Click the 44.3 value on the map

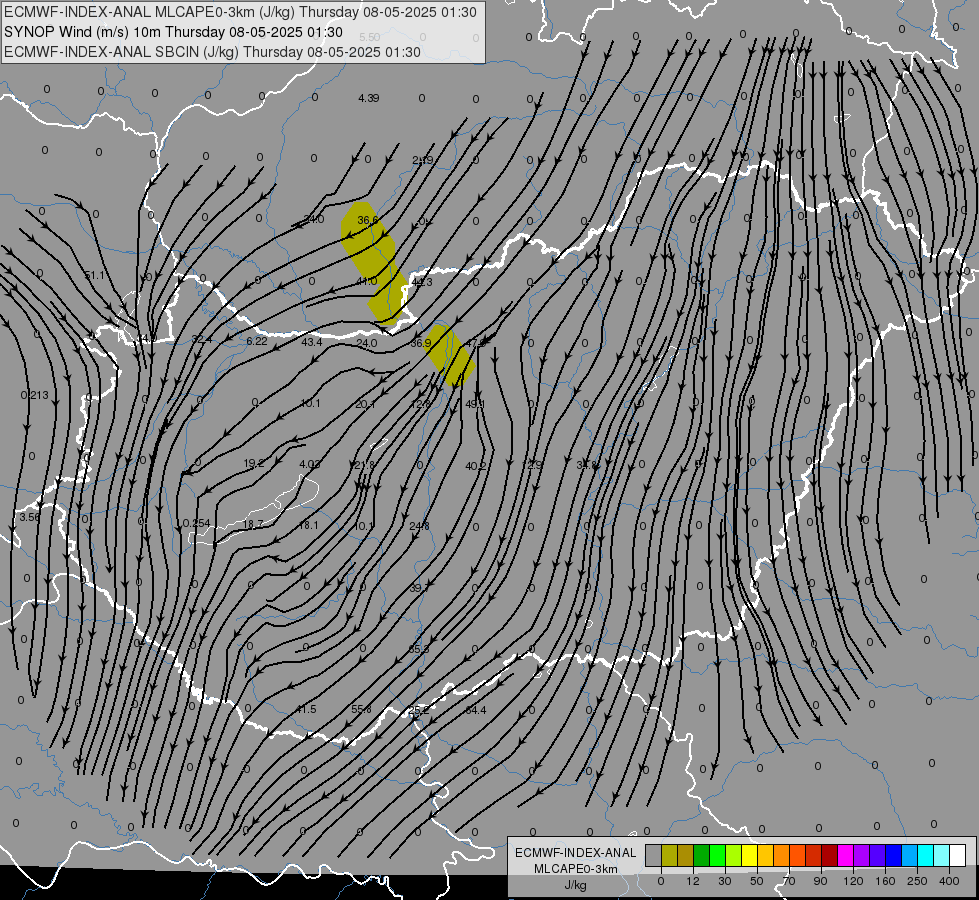pyautogui.click(x=422, y=282)
